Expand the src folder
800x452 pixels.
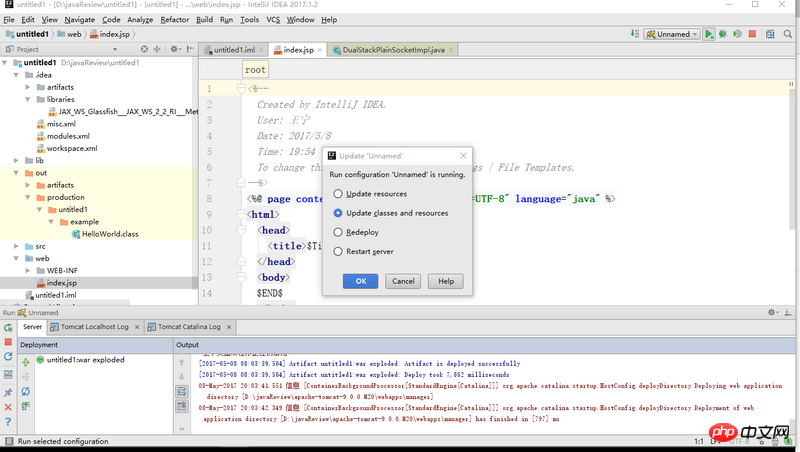coord(16,246)
